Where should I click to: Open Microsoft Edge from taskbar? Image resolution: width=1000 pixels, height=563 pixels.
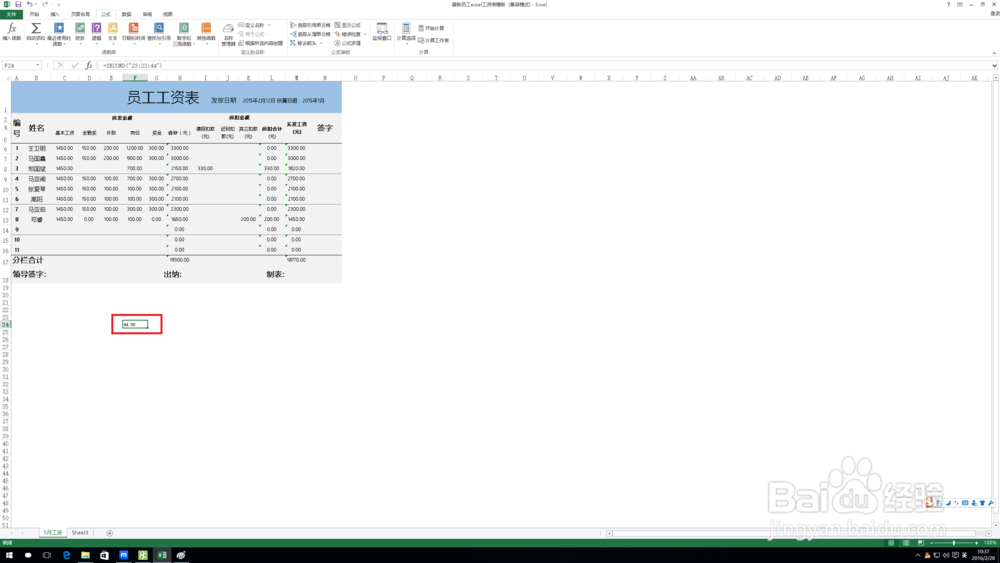(x=66, y=555)
